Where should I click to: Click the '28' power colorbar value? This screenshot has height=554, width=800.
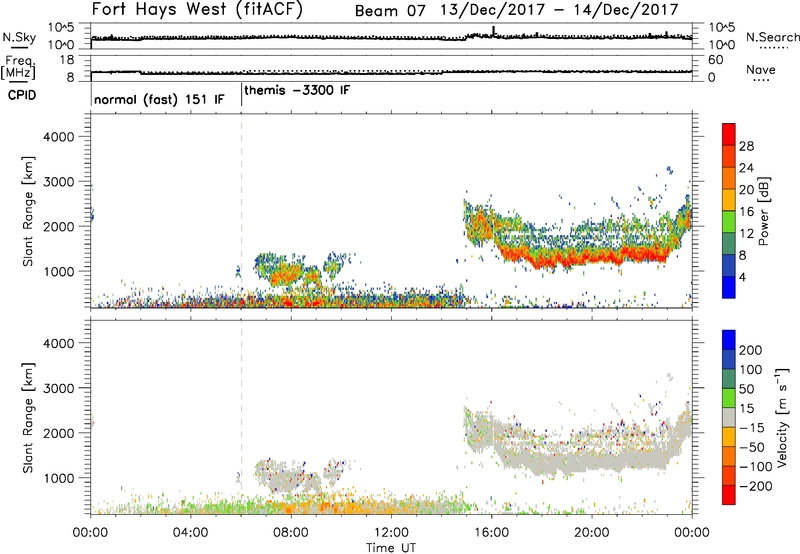coord(746,146)
